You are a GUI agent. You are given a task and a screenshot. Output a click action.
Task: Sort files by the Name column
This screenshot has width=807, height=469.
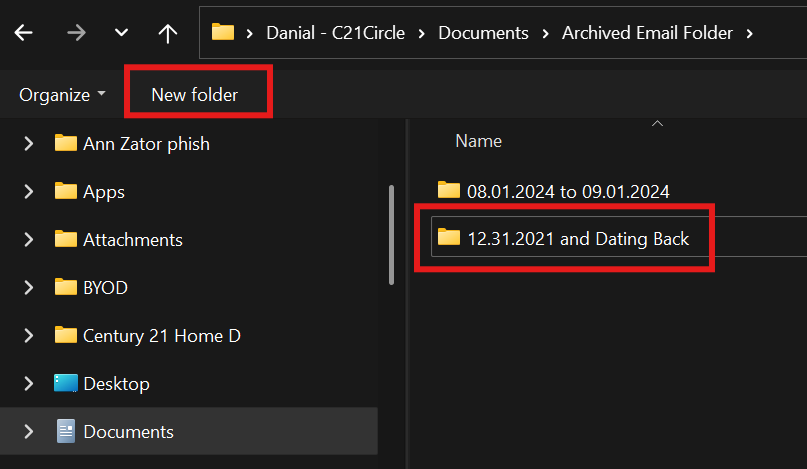point(478,141)
